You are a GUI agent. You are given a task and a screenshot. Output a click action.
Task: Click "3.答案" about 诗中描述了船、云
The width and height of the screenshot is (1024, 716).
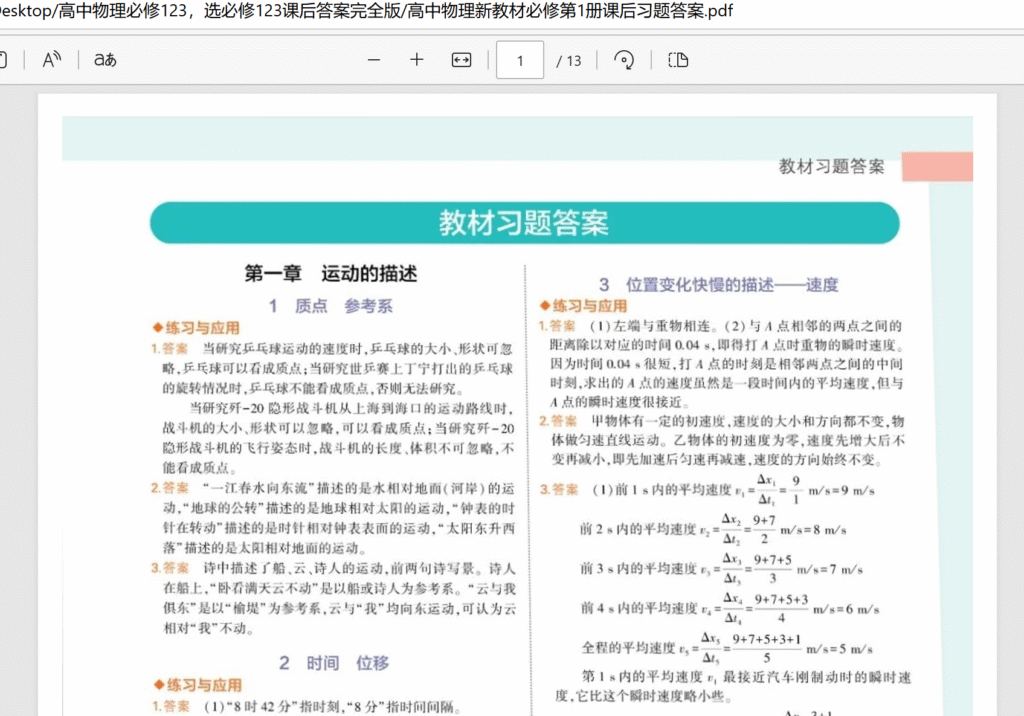170,568
